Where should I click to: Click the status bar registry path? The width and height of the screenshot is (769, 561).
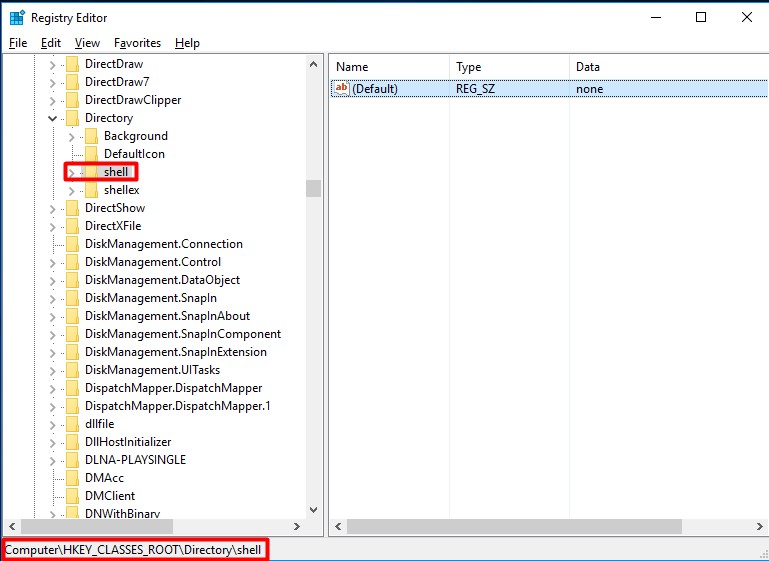(x=133, y=550)
